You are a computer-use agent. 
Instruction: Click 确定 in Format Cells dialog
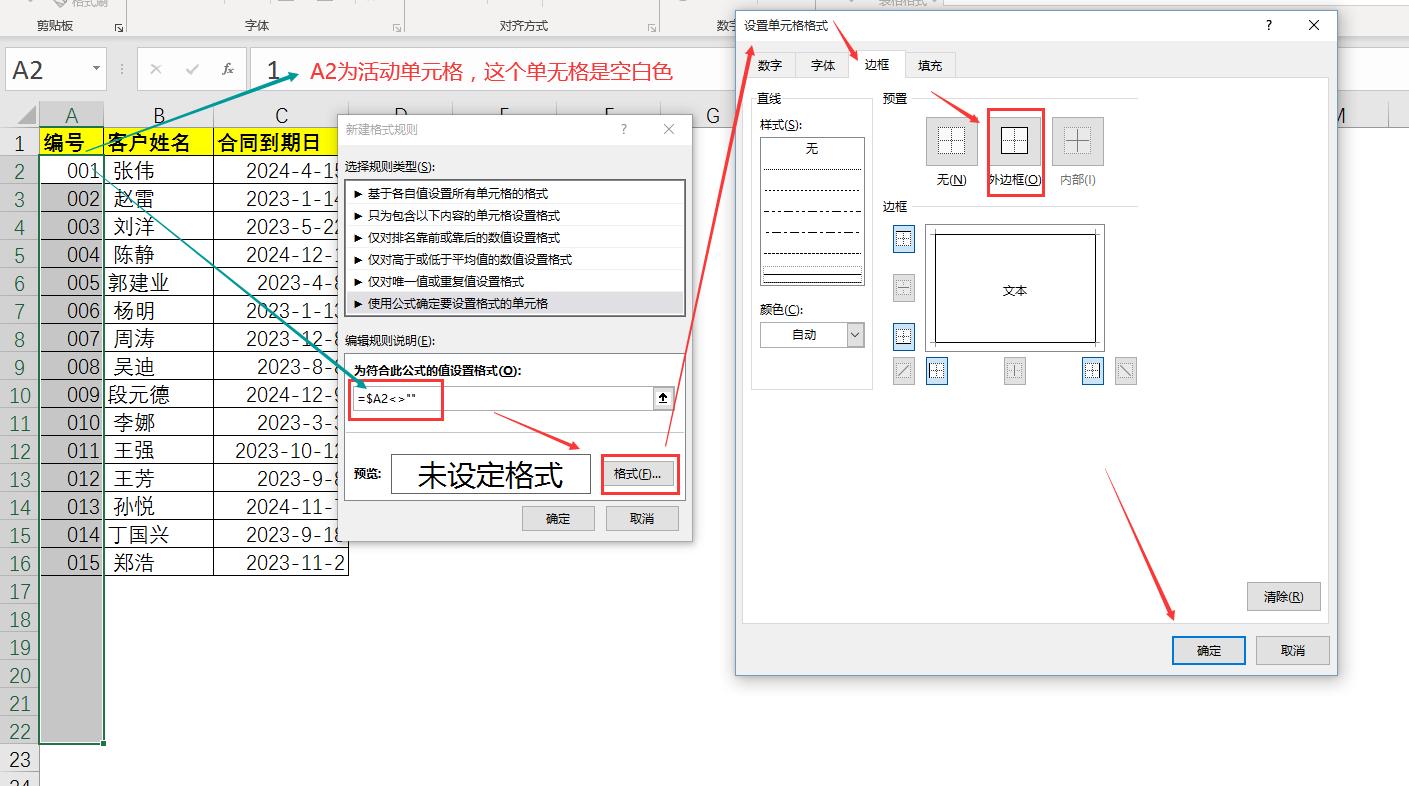point(1209,650)
